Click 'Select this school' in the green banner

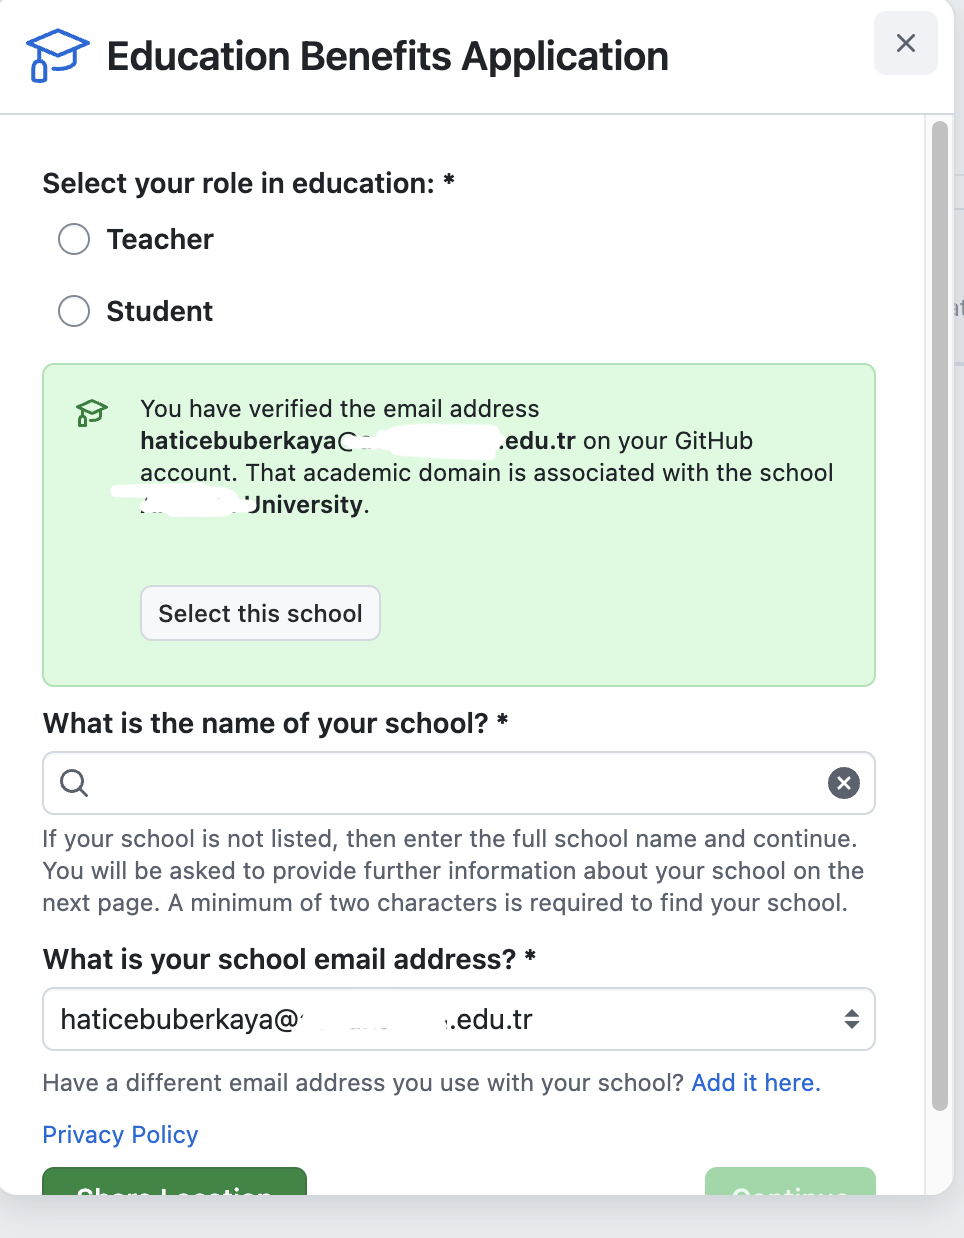point(260,613)
